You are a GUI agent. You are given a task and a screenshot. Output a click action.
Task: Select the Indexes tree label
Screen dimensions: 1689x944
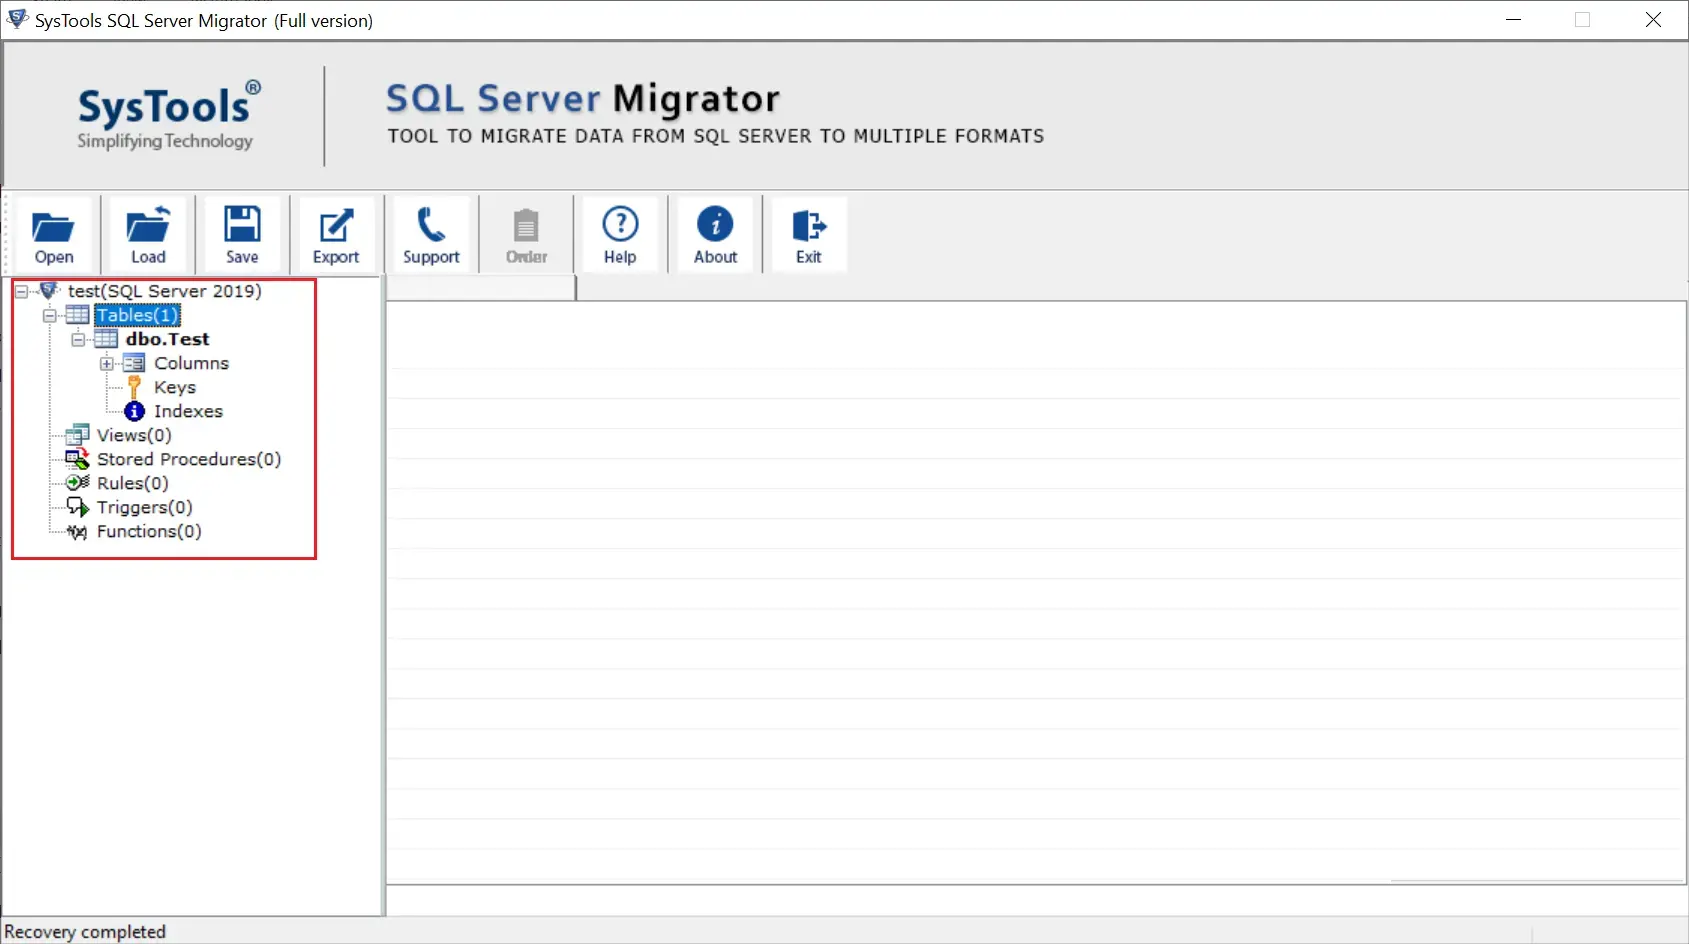(x=188, y=411)
